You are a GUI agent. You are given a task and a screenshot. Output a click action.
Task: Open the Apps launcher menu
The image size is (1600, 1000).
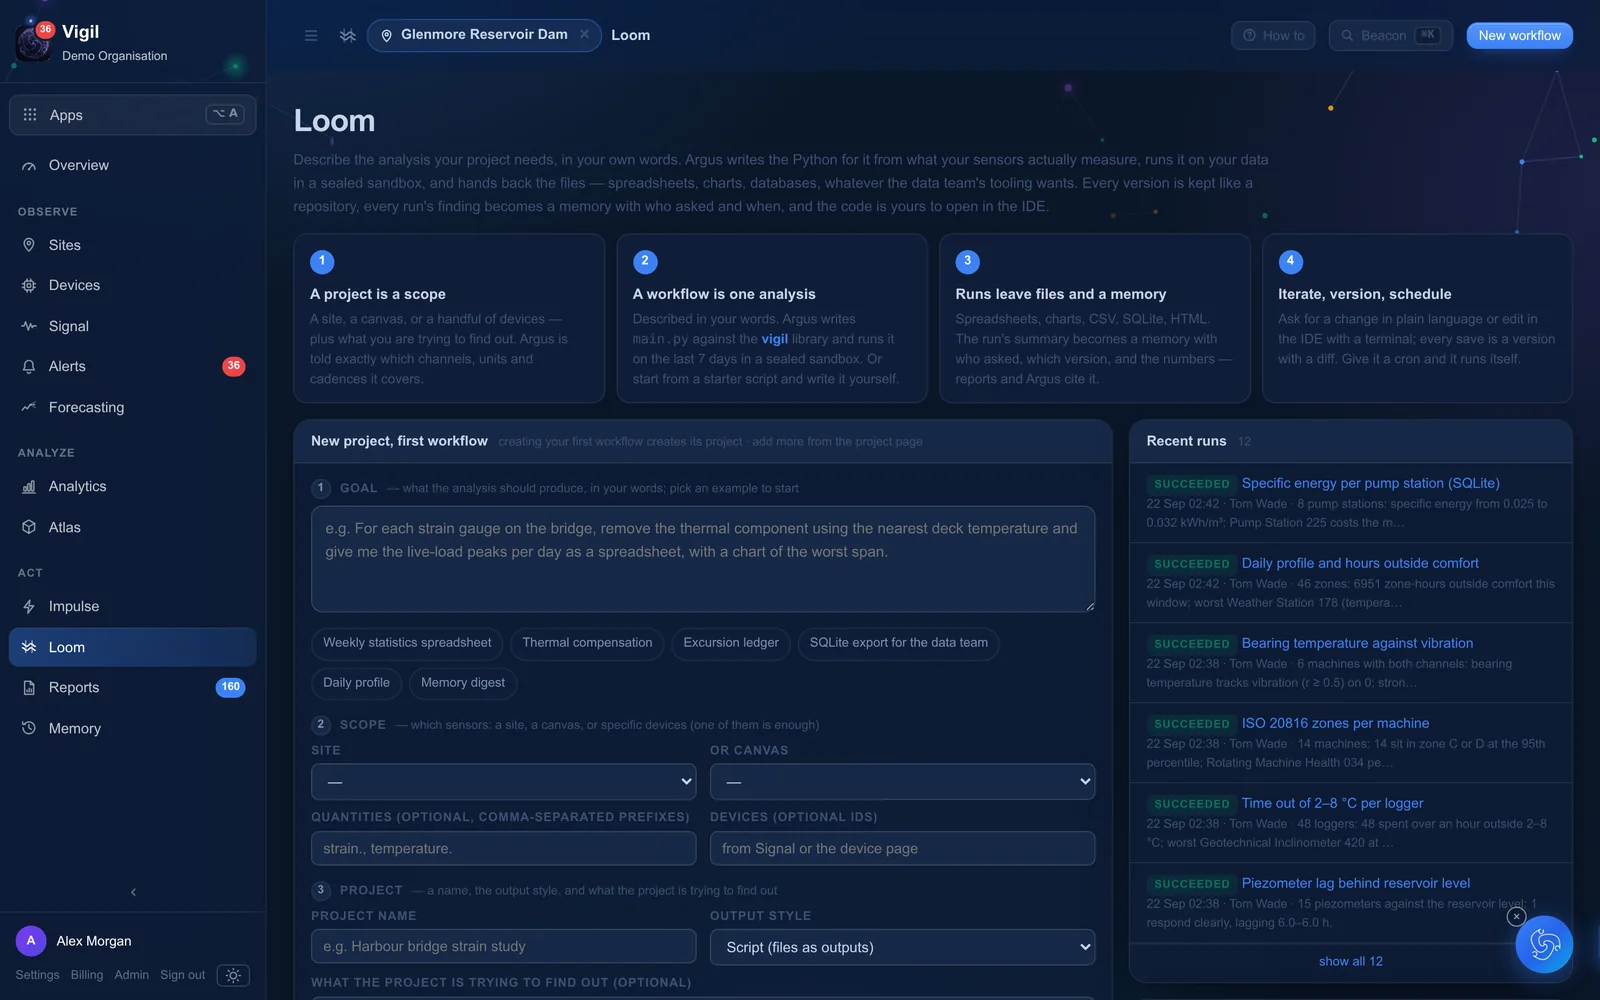[133, 115]
